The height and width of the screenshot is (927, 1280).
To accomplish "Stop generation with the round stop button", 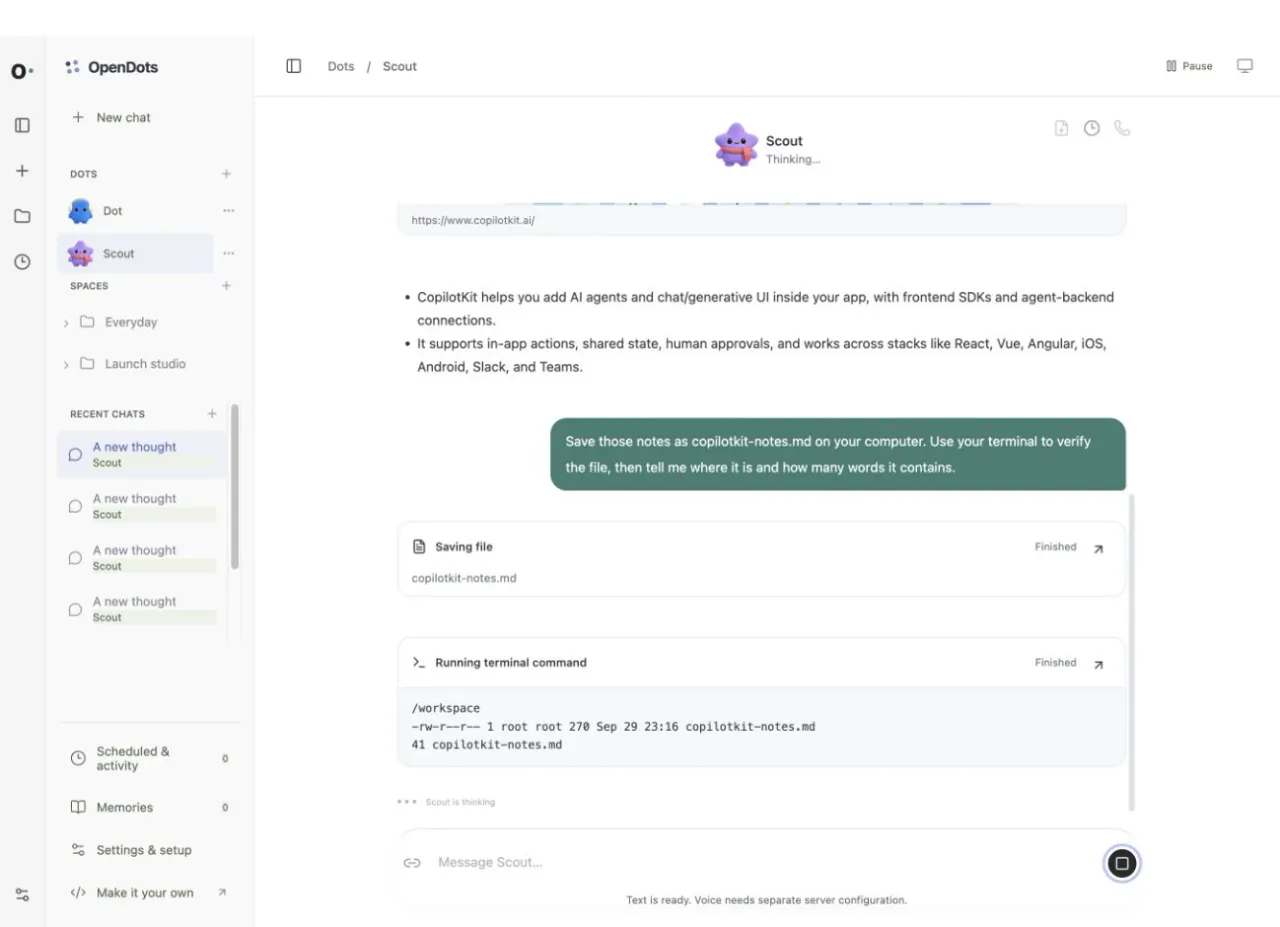I will click(1122, 863).
